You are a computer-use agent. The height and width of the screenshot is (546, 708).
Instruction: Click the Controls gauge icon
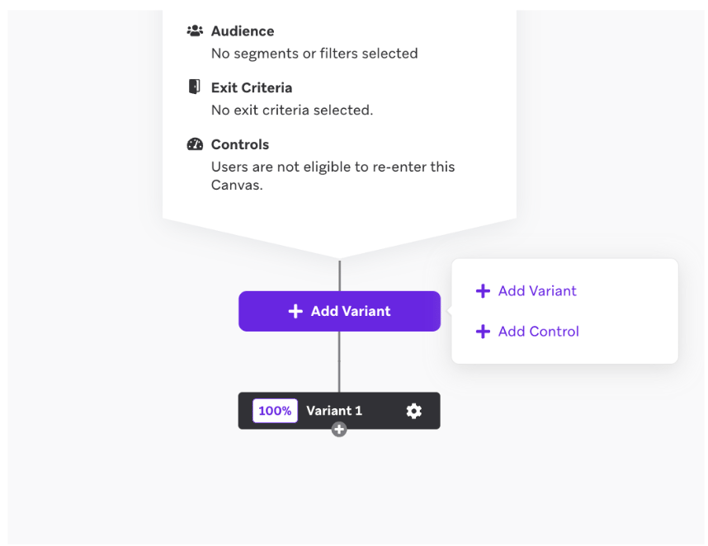[195, 144]
